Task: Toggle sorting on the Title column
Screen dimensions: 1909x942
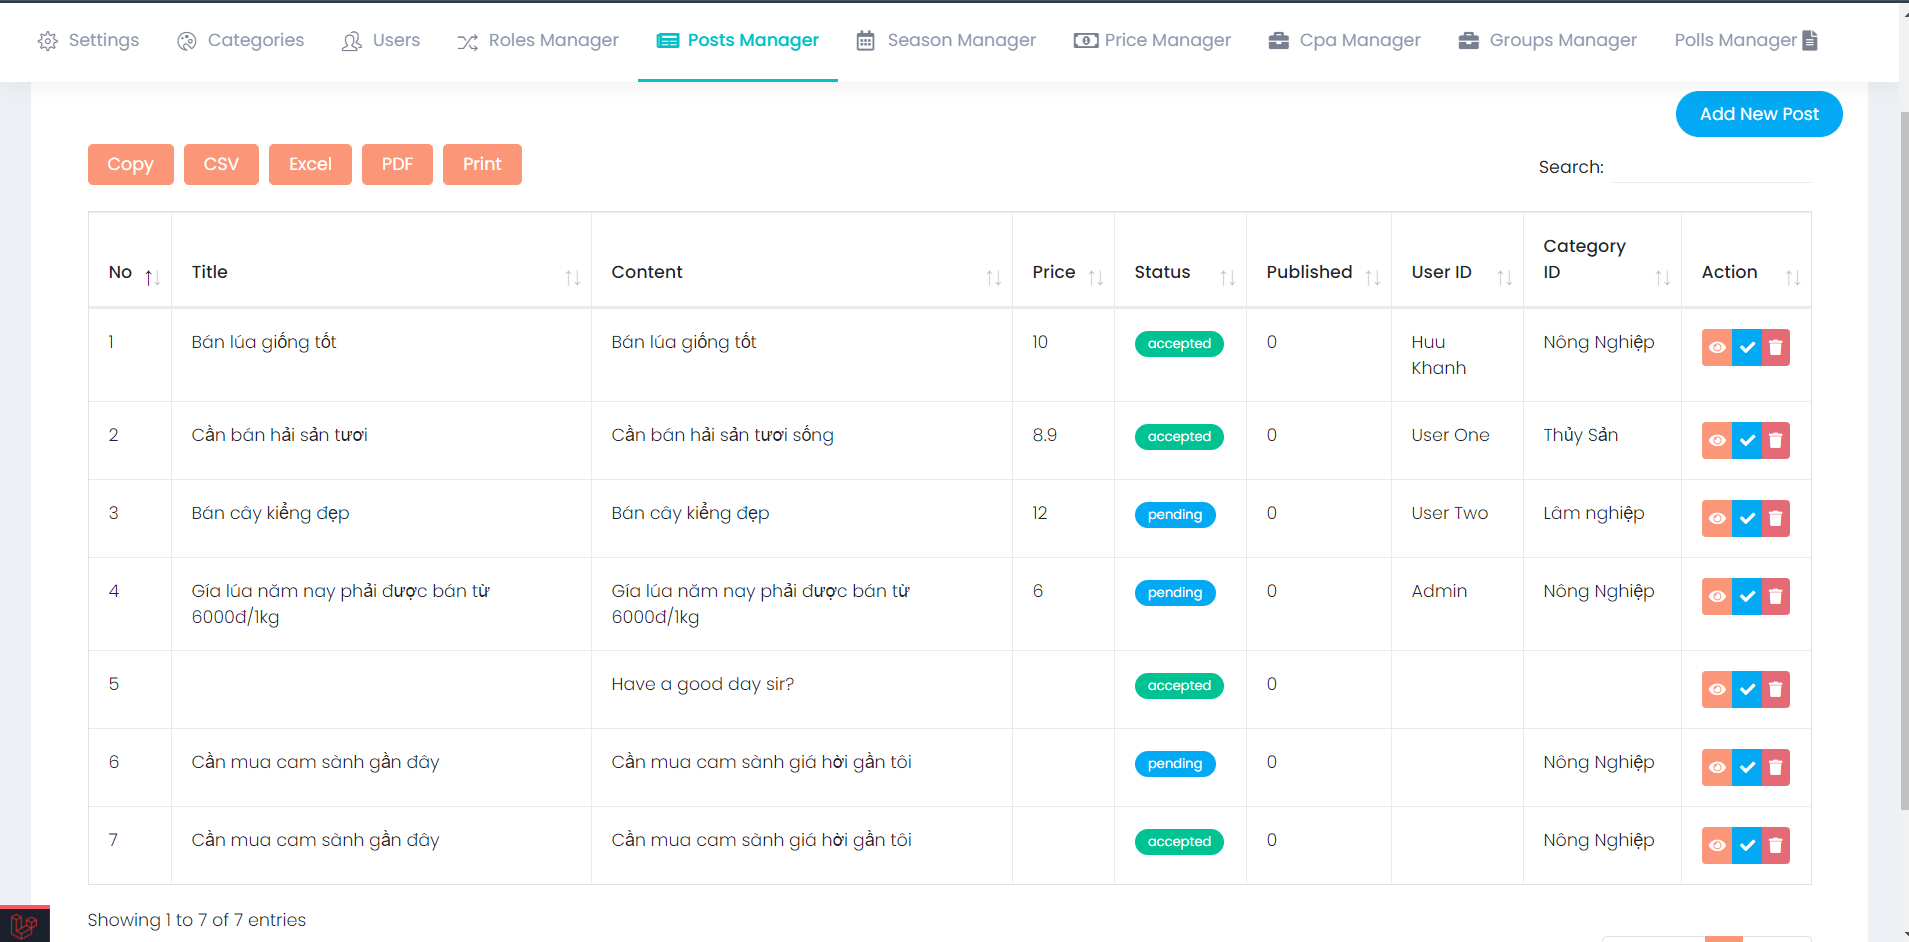Action: (571, 277)
